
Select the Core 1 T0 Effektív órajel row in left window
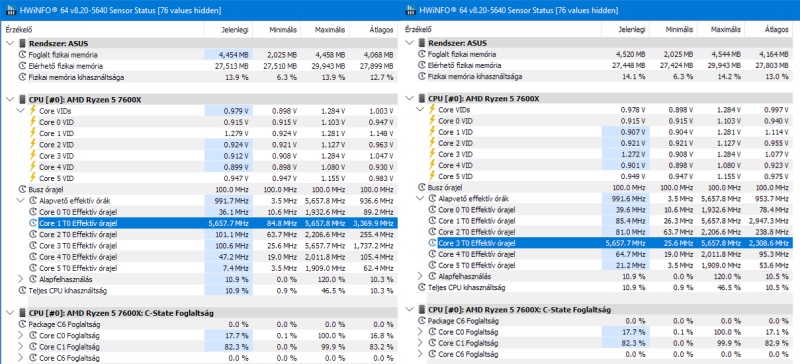point(199,223)
